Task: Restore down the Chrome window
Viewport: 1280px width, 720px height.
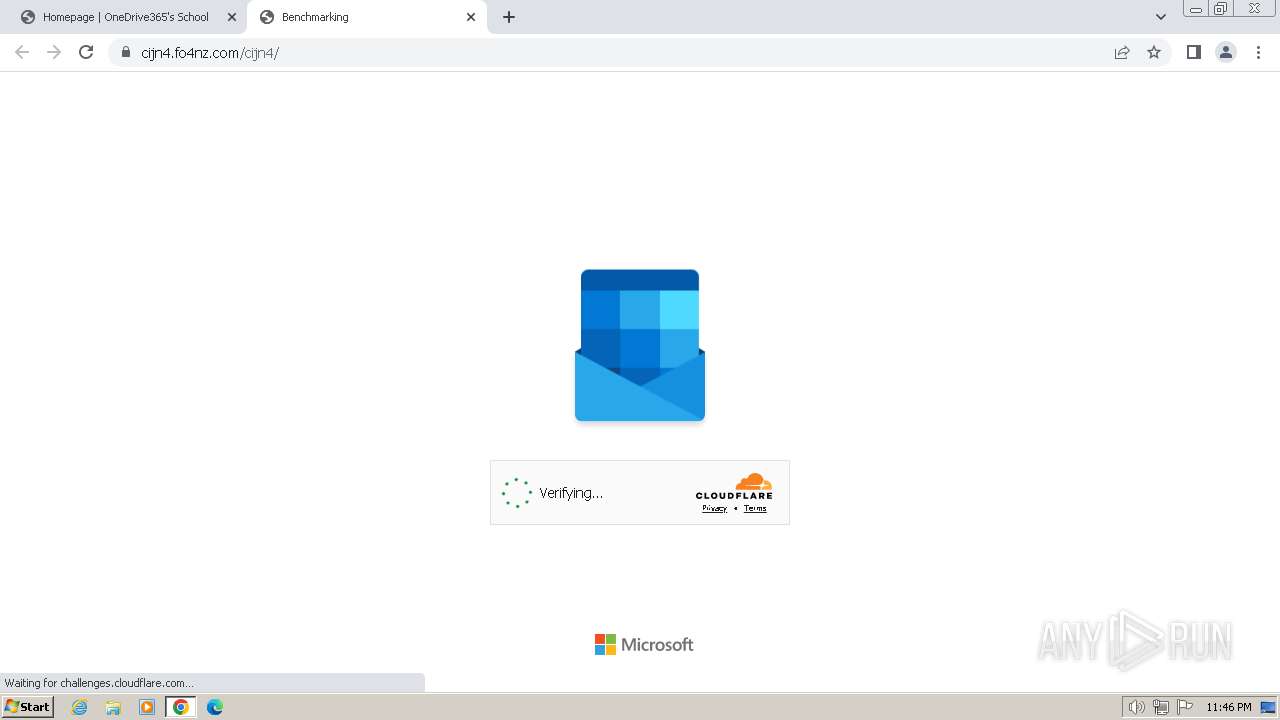Action: [x=1221, y=9]
